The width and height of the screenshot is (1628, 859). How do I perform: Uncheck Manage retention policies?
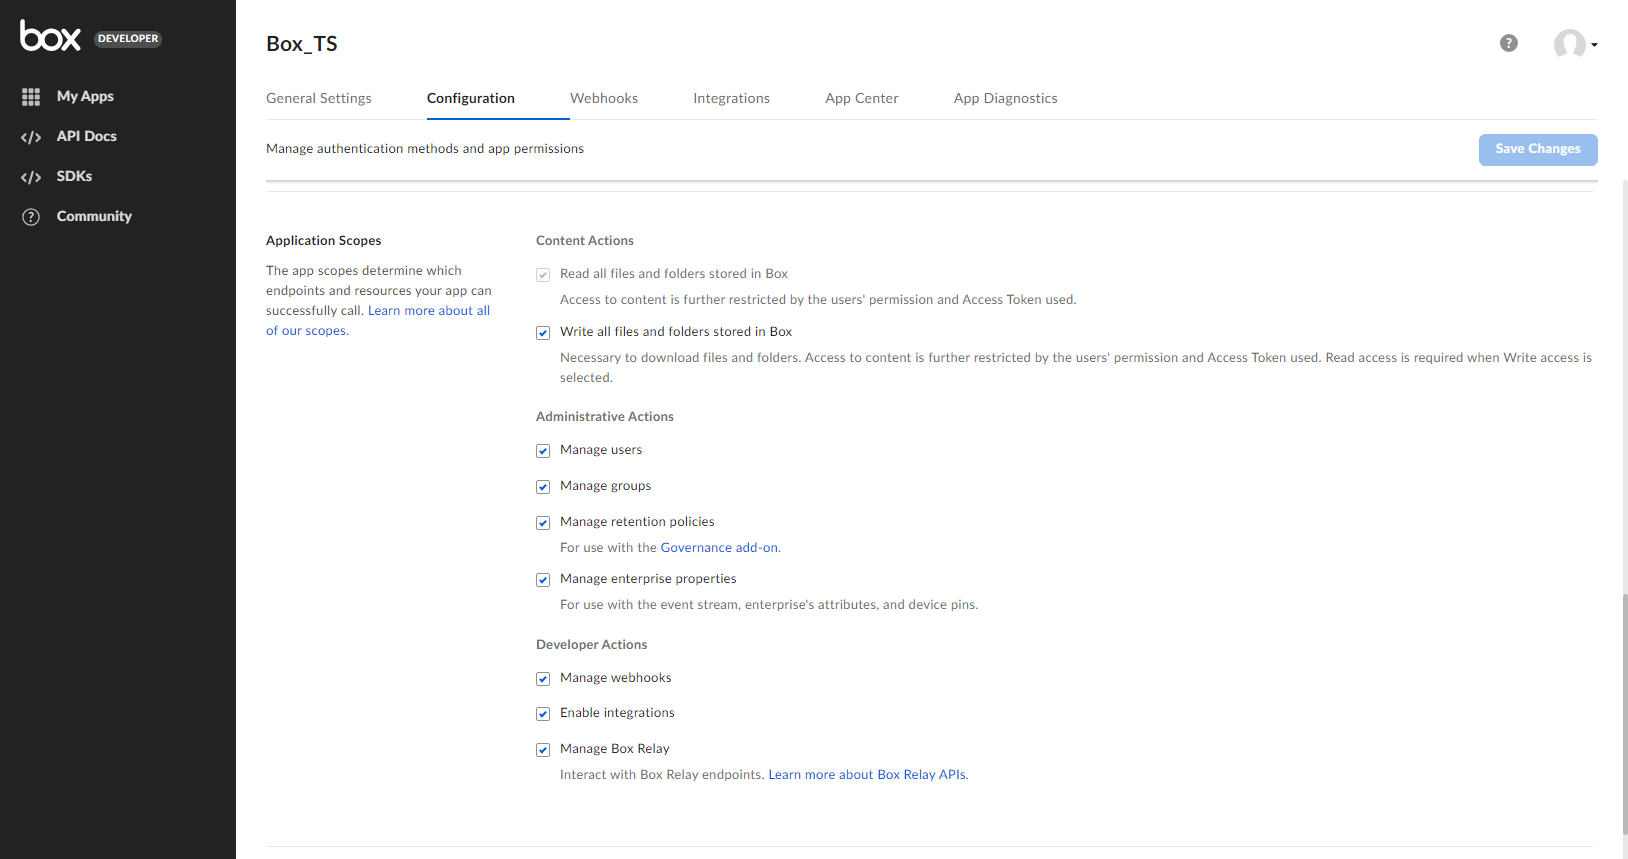click(x=543, y=523)
